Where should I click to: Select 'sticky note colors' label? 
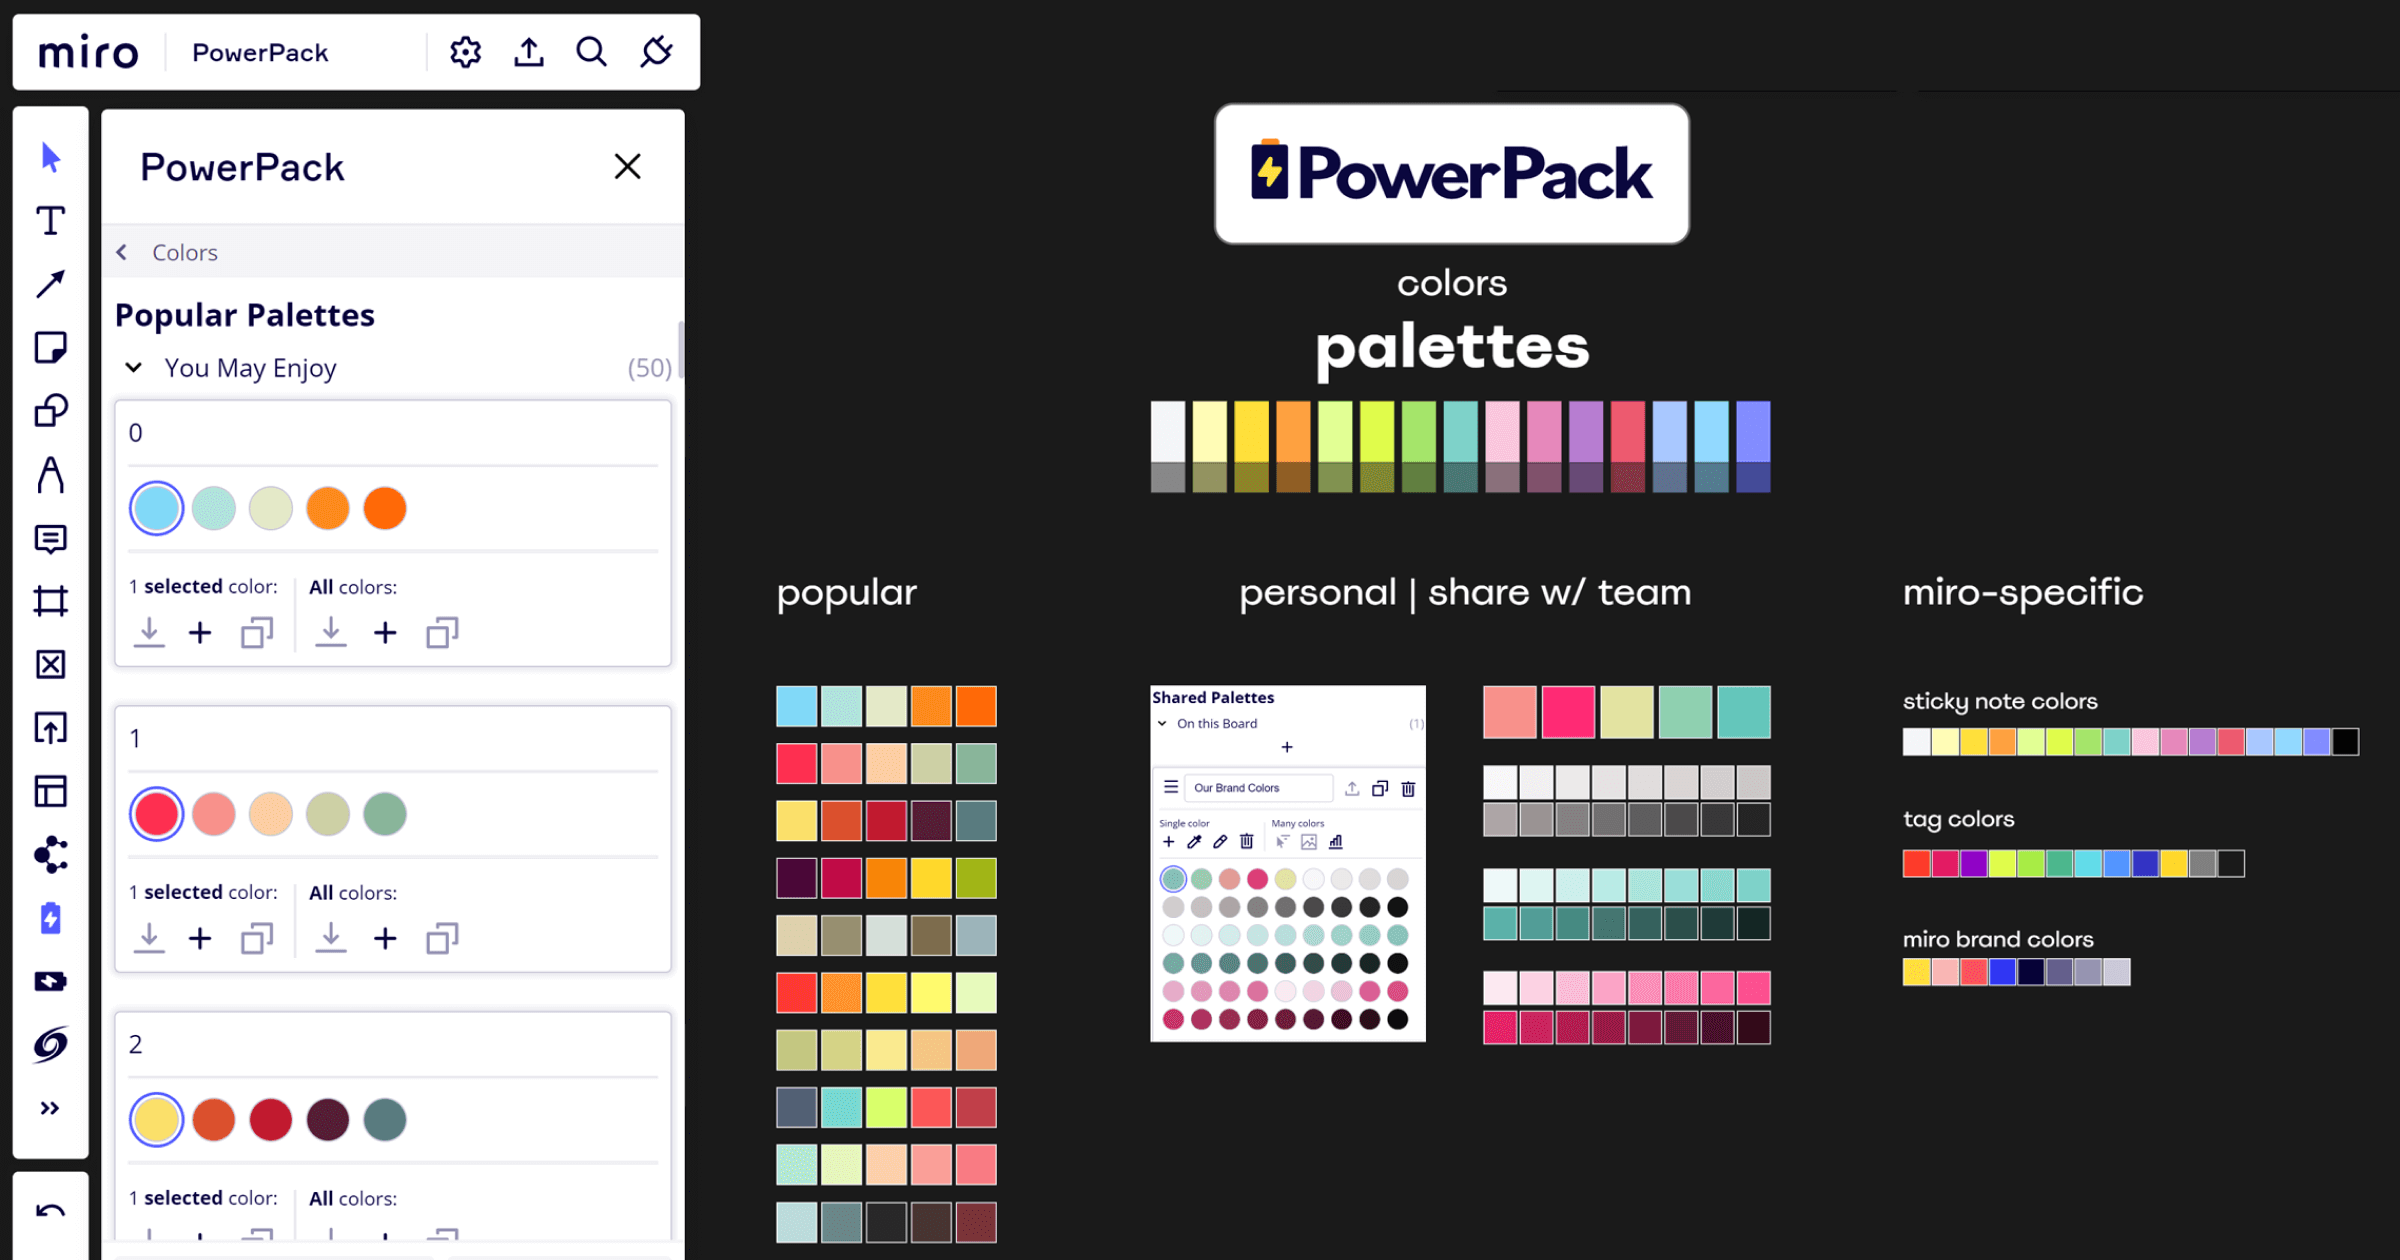click(x=2000, y=701)
